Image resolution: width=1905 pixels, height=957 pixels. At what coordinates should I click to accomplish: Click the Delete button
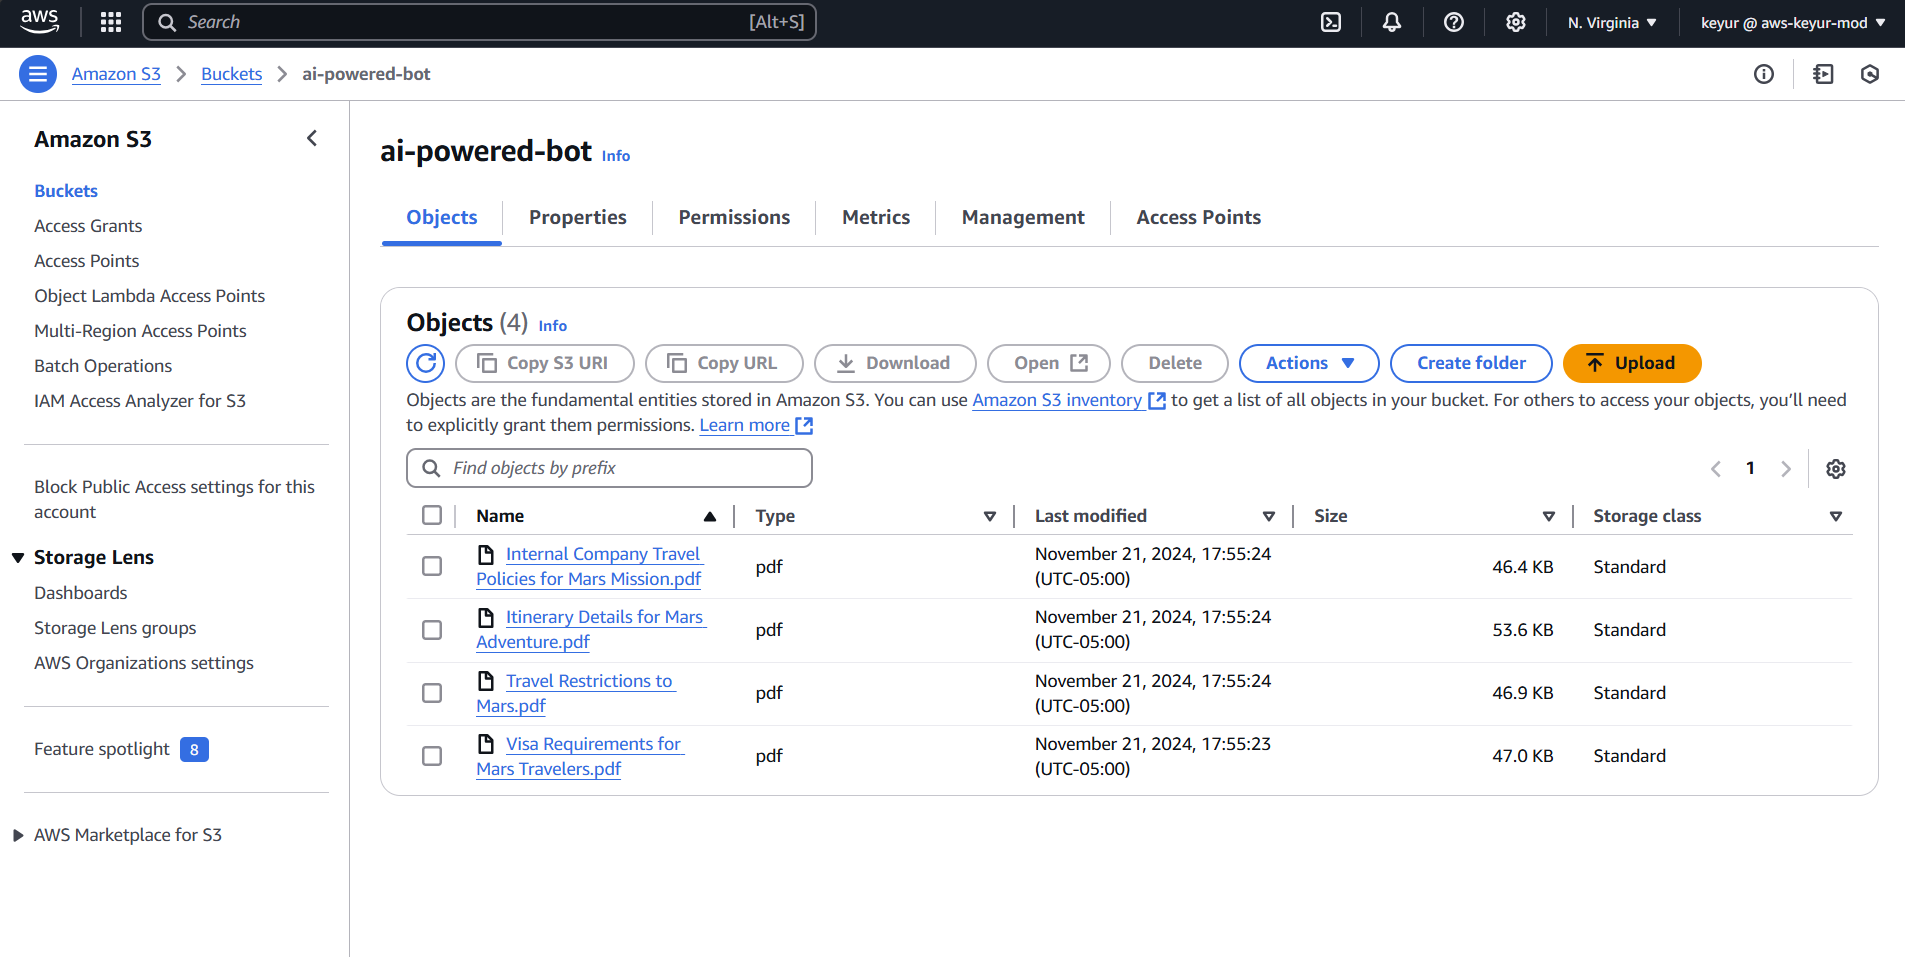click(1175, 363)
